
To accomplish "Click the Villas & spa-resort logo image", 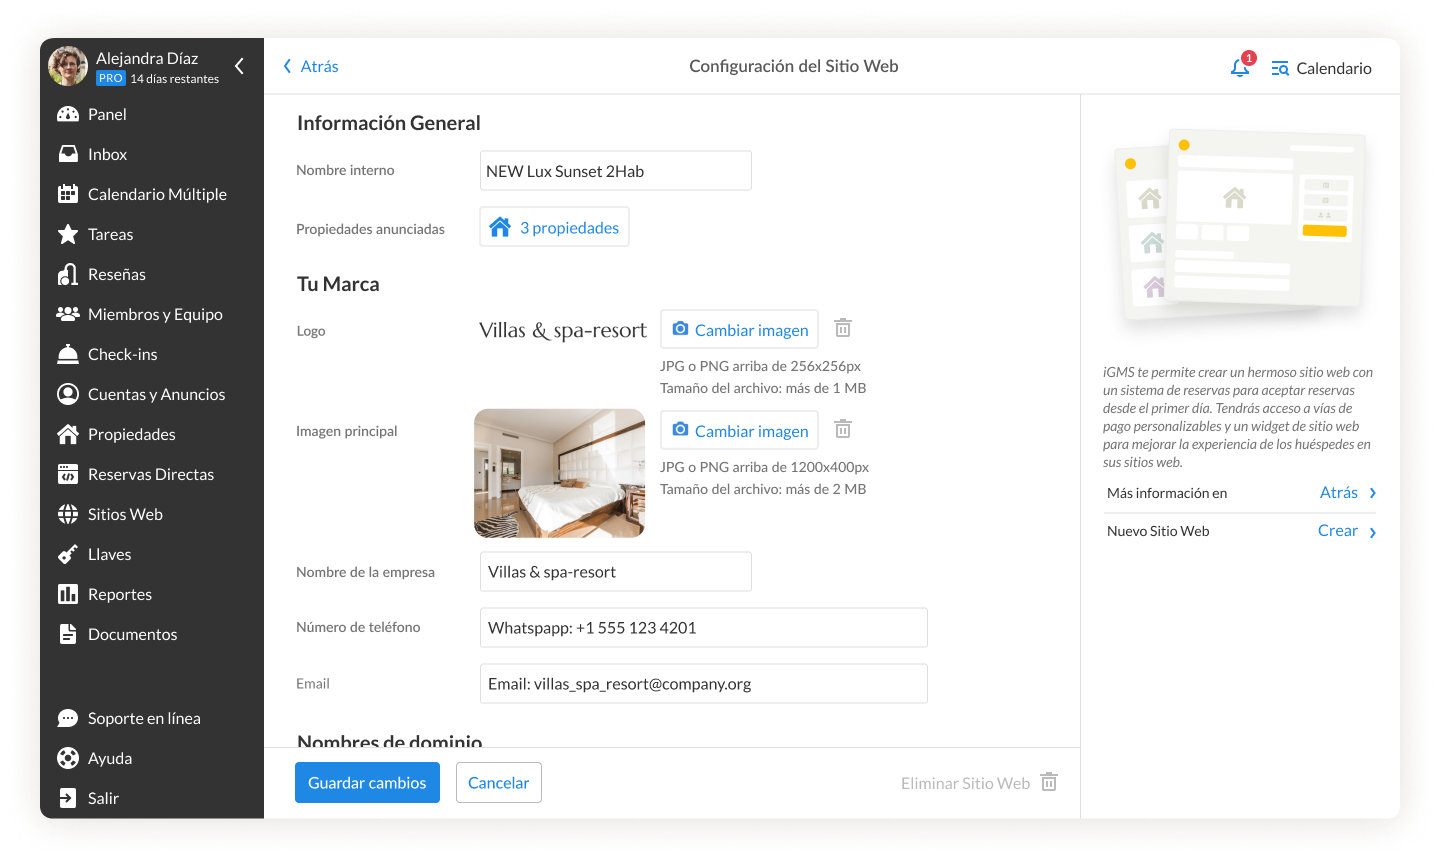I will (563, 330).
